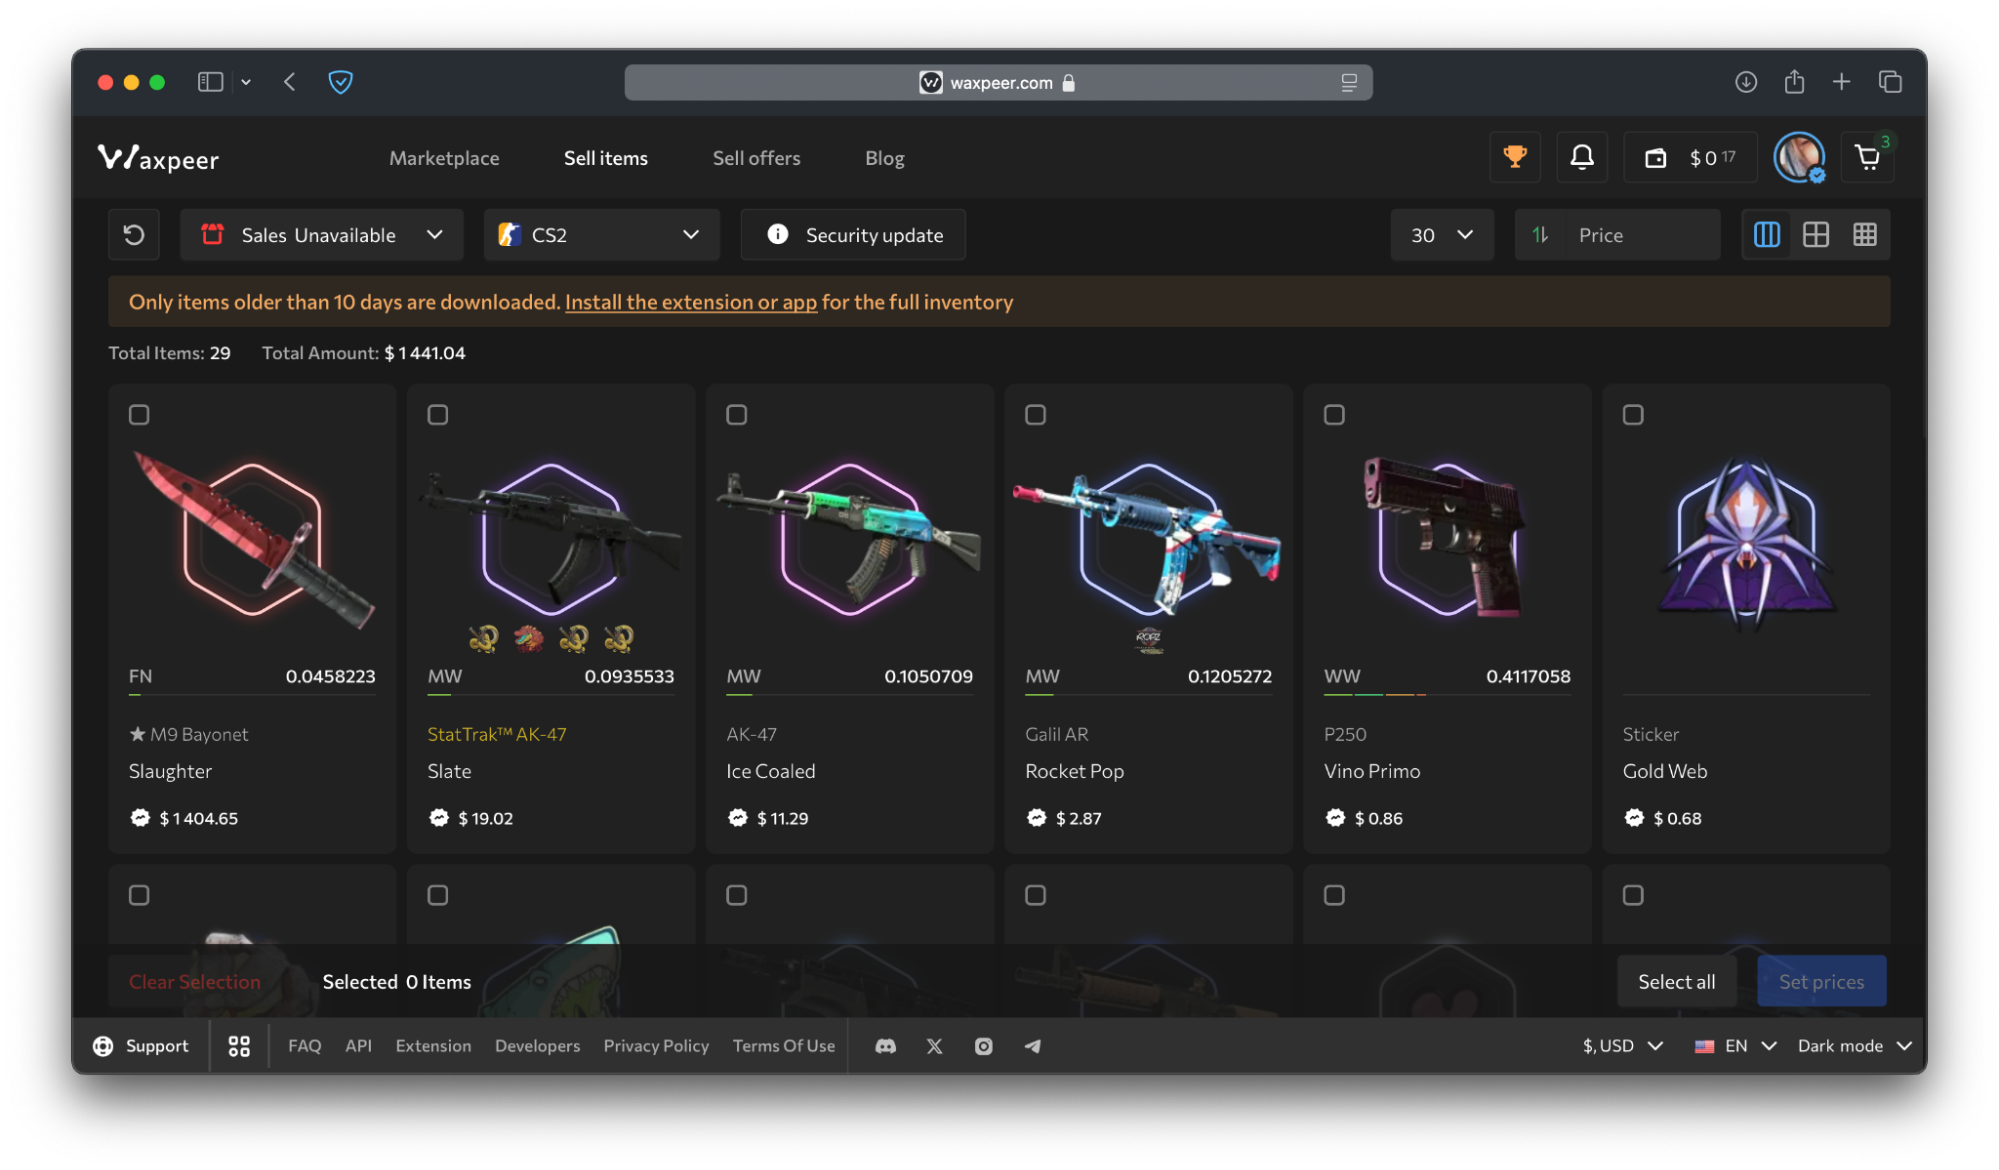Tick second-row checkbox beneath AK-47 Slate card
This screenshot has height=1170, width=1999.
pos(438,895)
